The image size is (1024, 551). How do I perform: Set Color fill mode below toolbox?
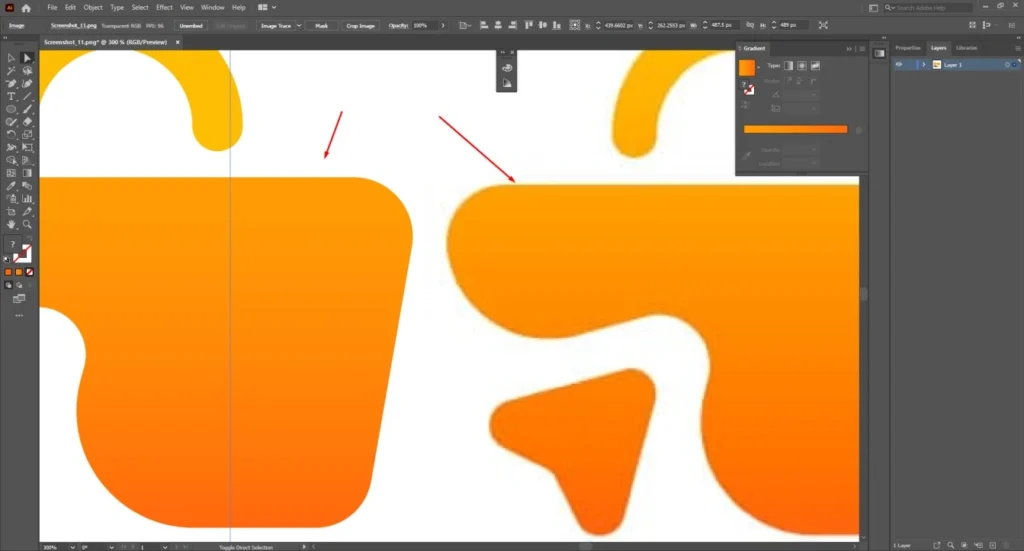pyautogui.click(x=8, y=272)
